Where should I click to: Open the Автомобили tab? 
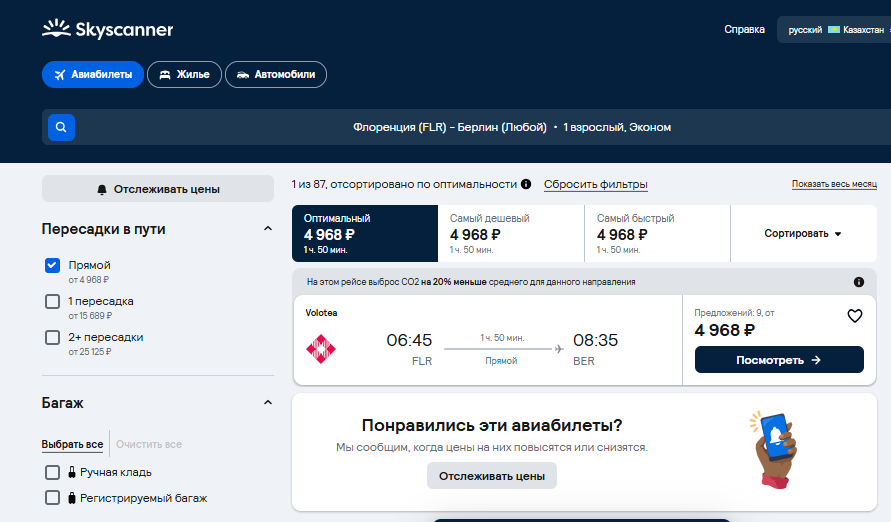pos(276,74)
